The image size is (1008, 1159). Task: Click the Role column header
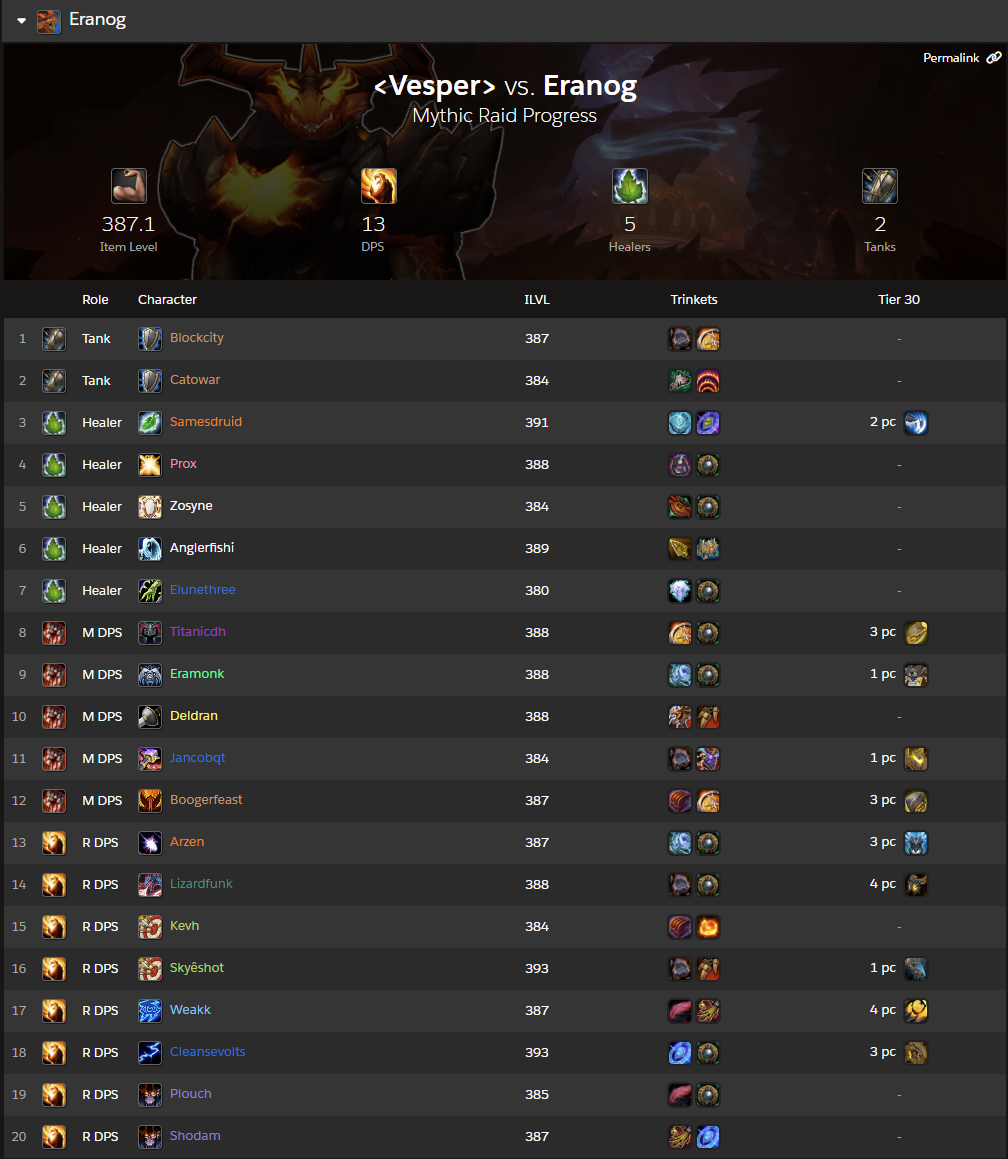click(95, 299)
